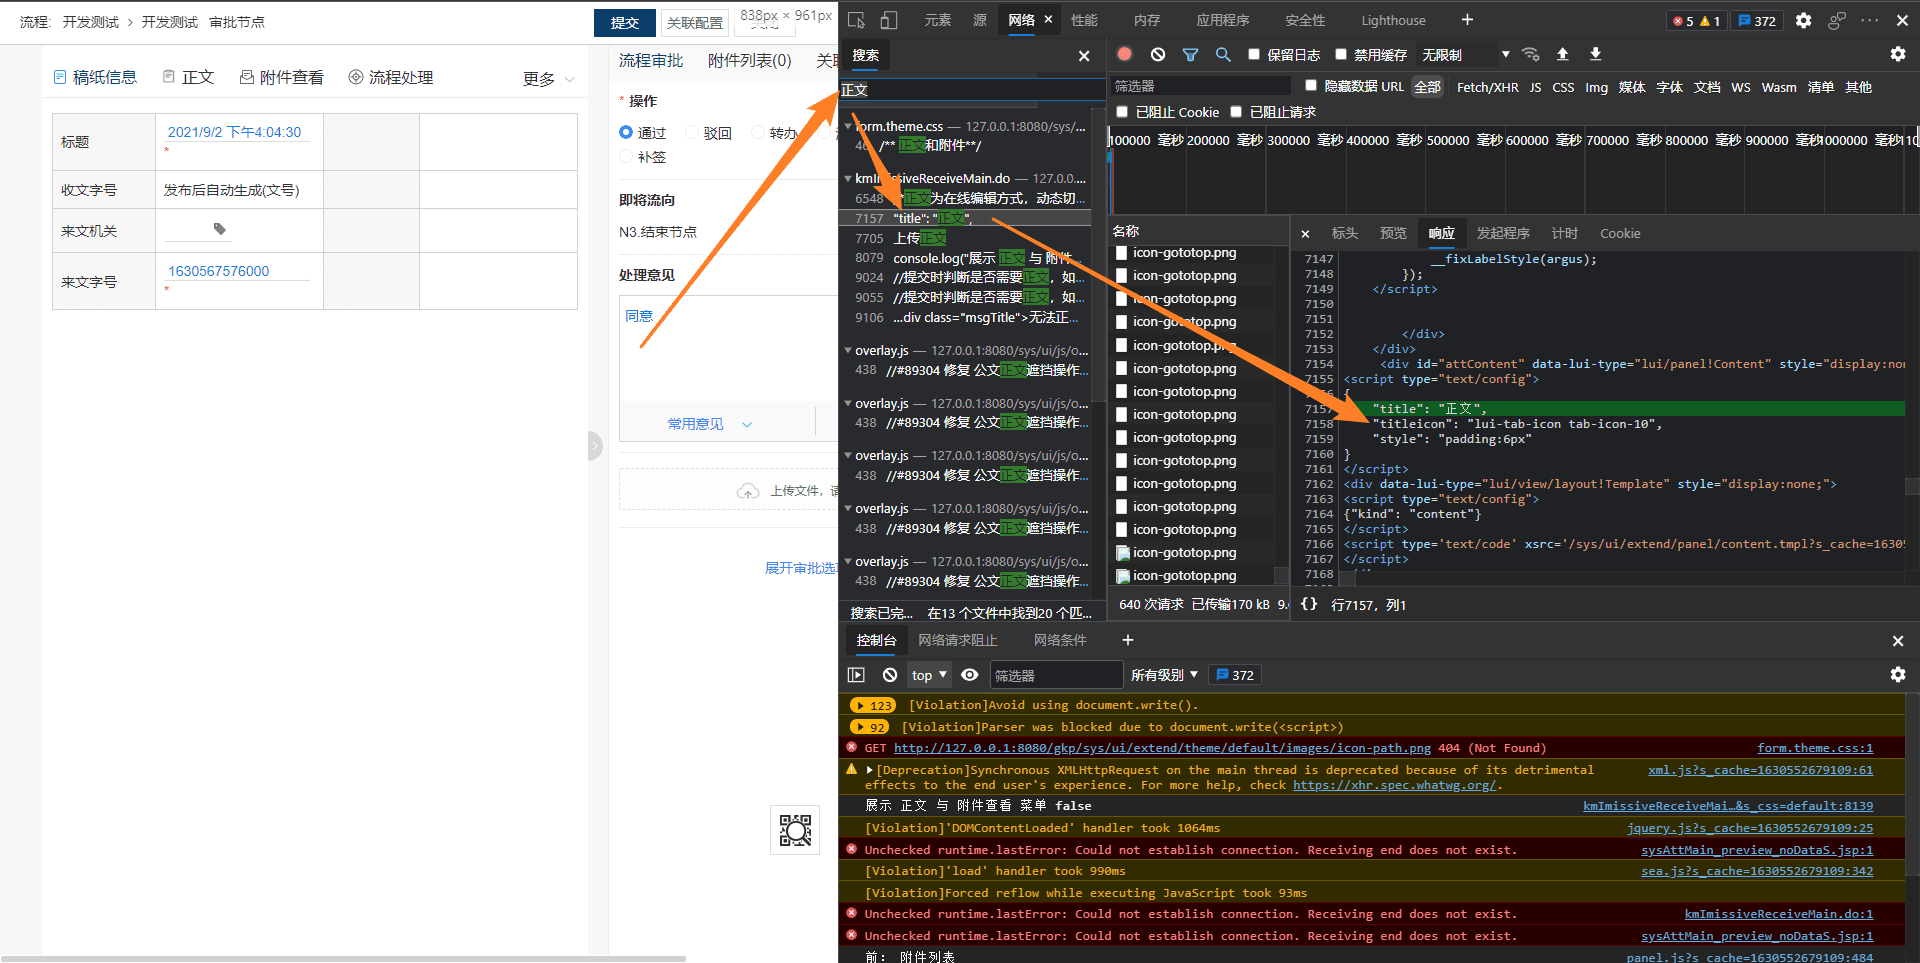Expand the 更多 tabs dropdown
The height and width of the screenshot is (963, 1920).
pyautogui.click(x=549, y=79)
